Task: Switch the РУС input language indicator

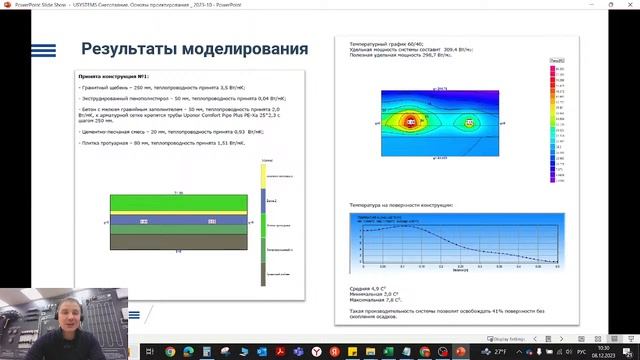Action: 582,351
